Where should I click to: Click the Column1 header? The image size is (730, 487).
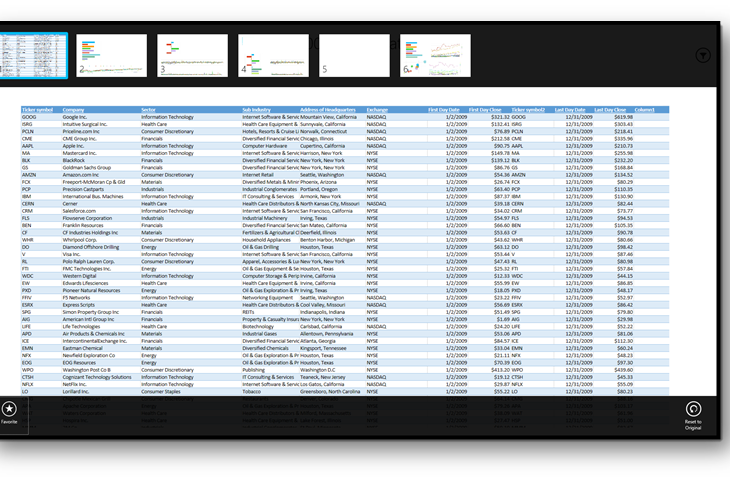point(645,110)
